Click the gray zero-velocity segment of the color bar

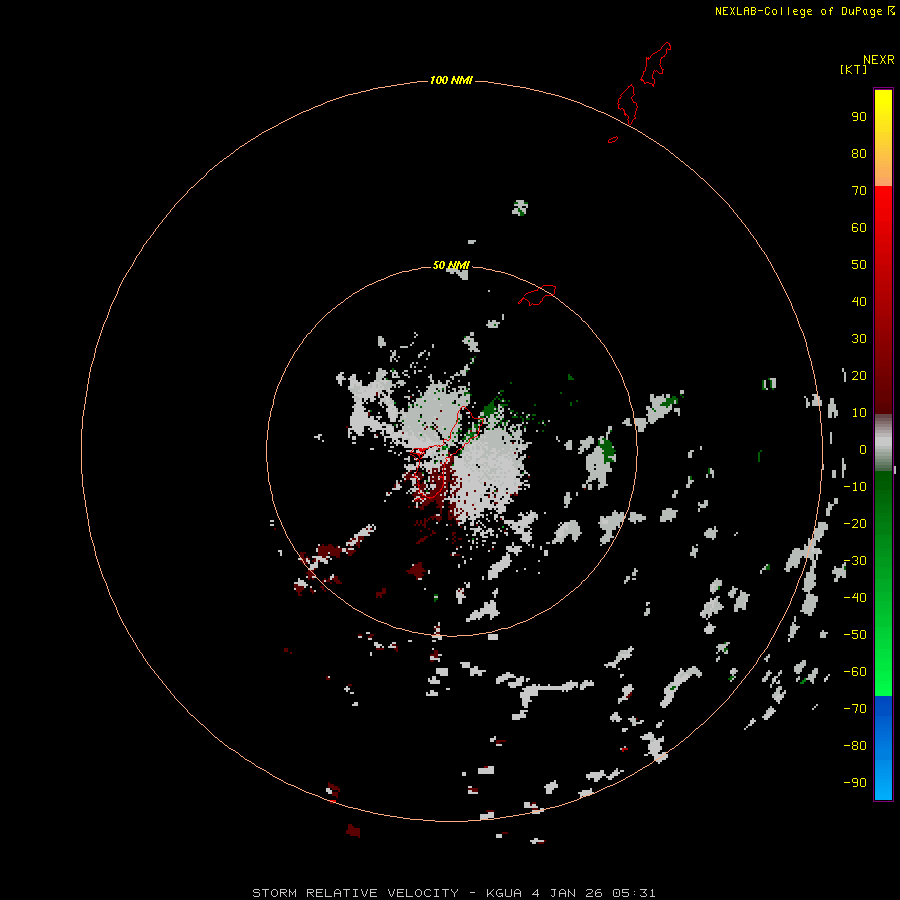pos(883,443)
